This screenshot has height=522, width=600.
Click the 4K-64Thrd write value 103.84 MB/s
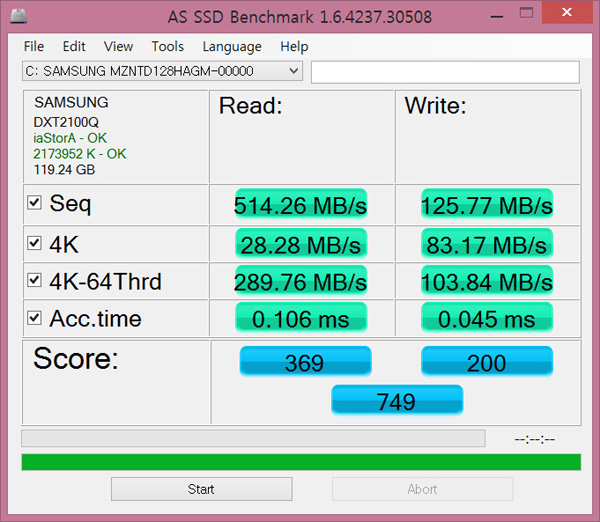[x=487, y=281]
